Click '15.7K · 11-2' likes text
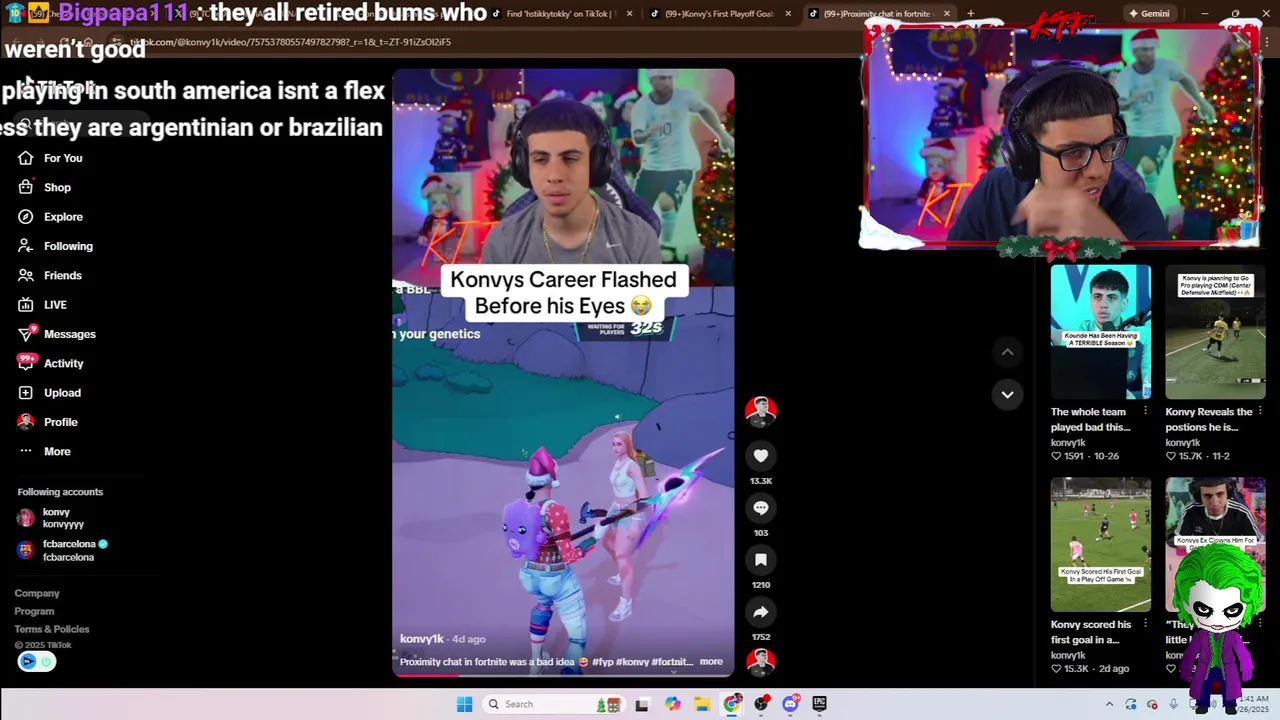The width and height of the screenshot is (1280, 720). [1197, 456]
